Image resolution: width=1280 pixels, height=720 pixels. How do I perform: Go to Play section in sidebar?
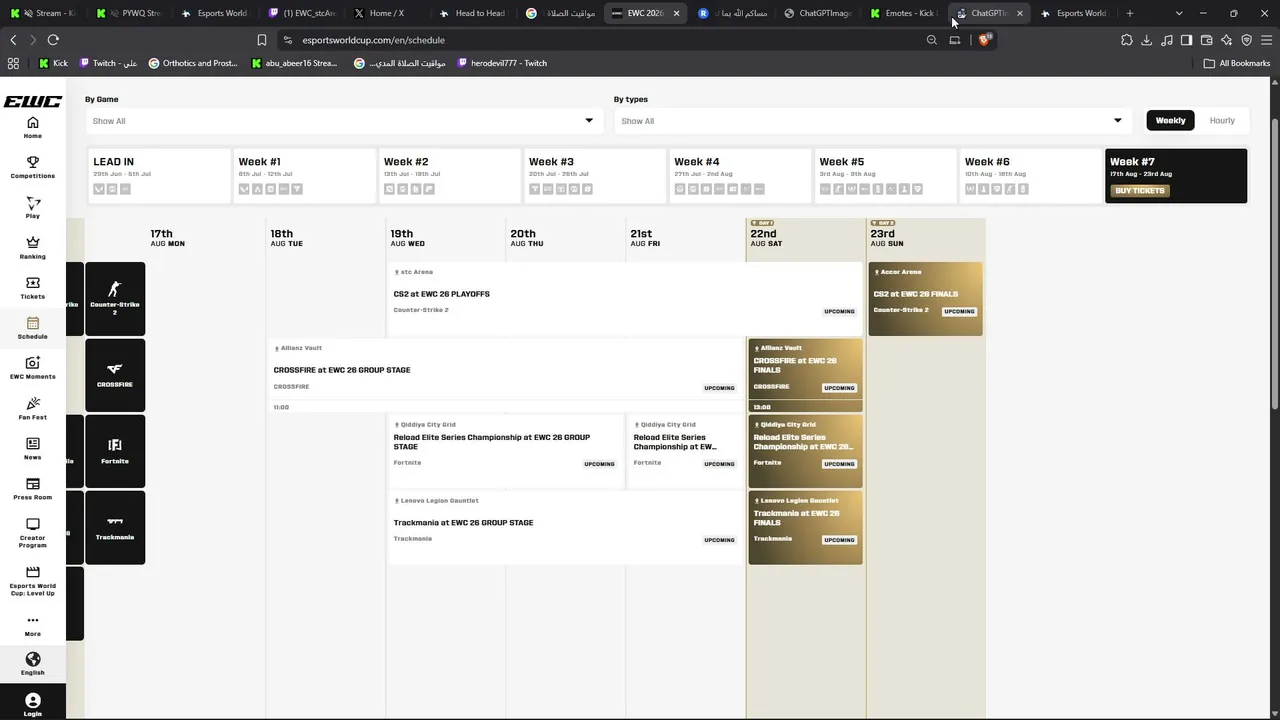32,207
